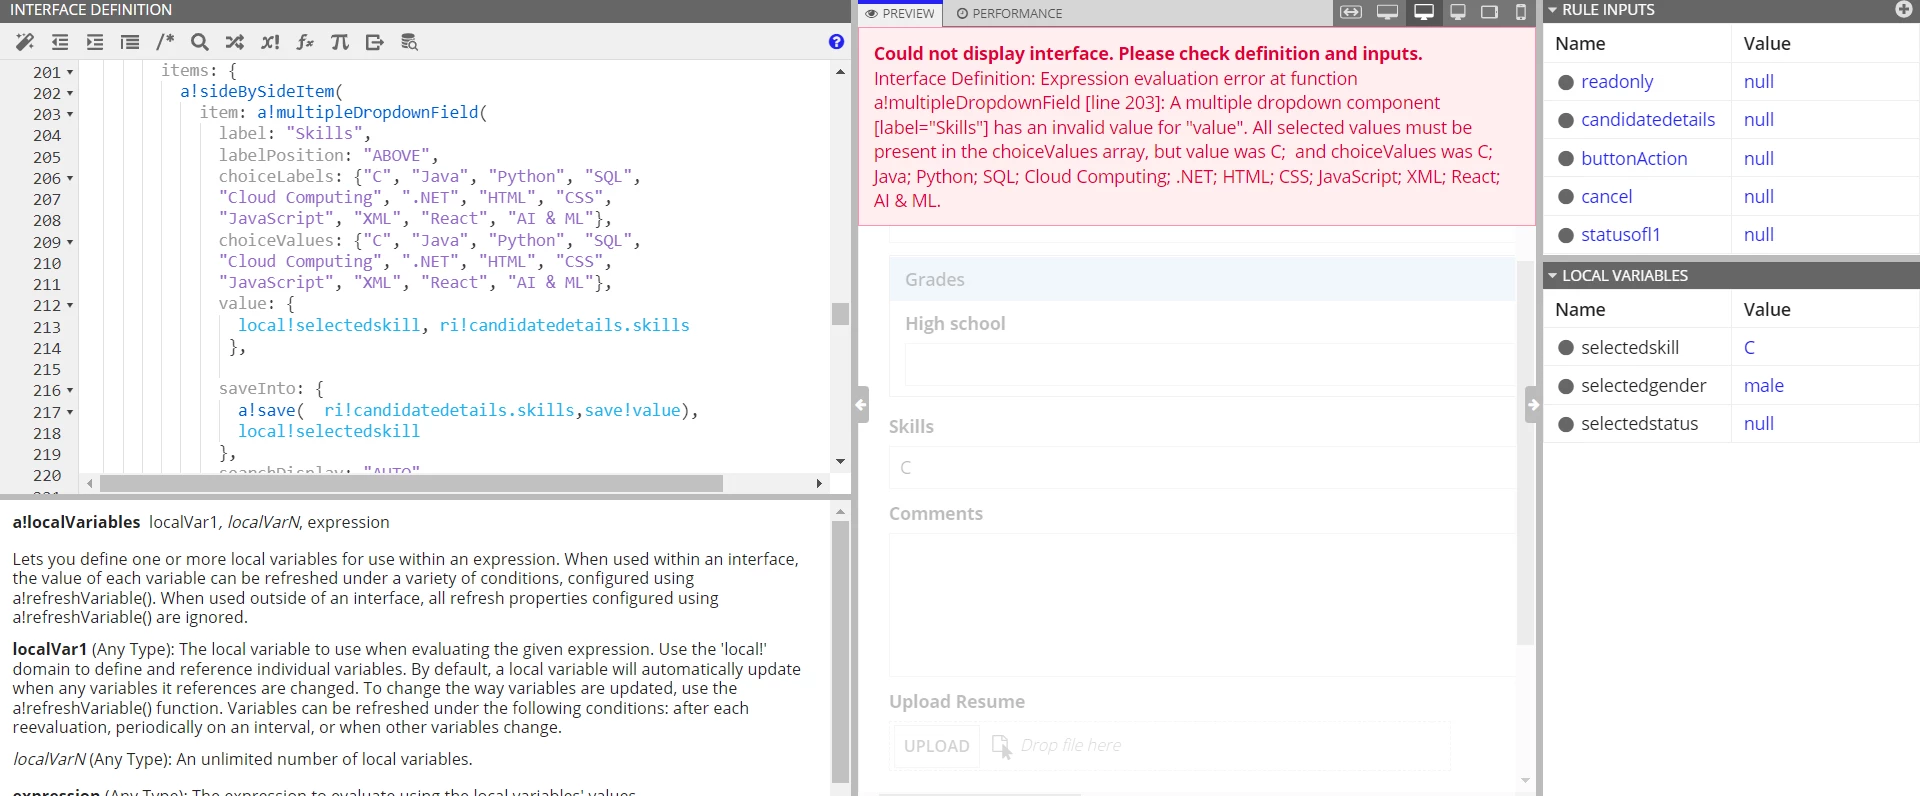Switch to the PREVIEW tab
The image size is (1920, 796).
pyautogui.click(x=900, y=13)
